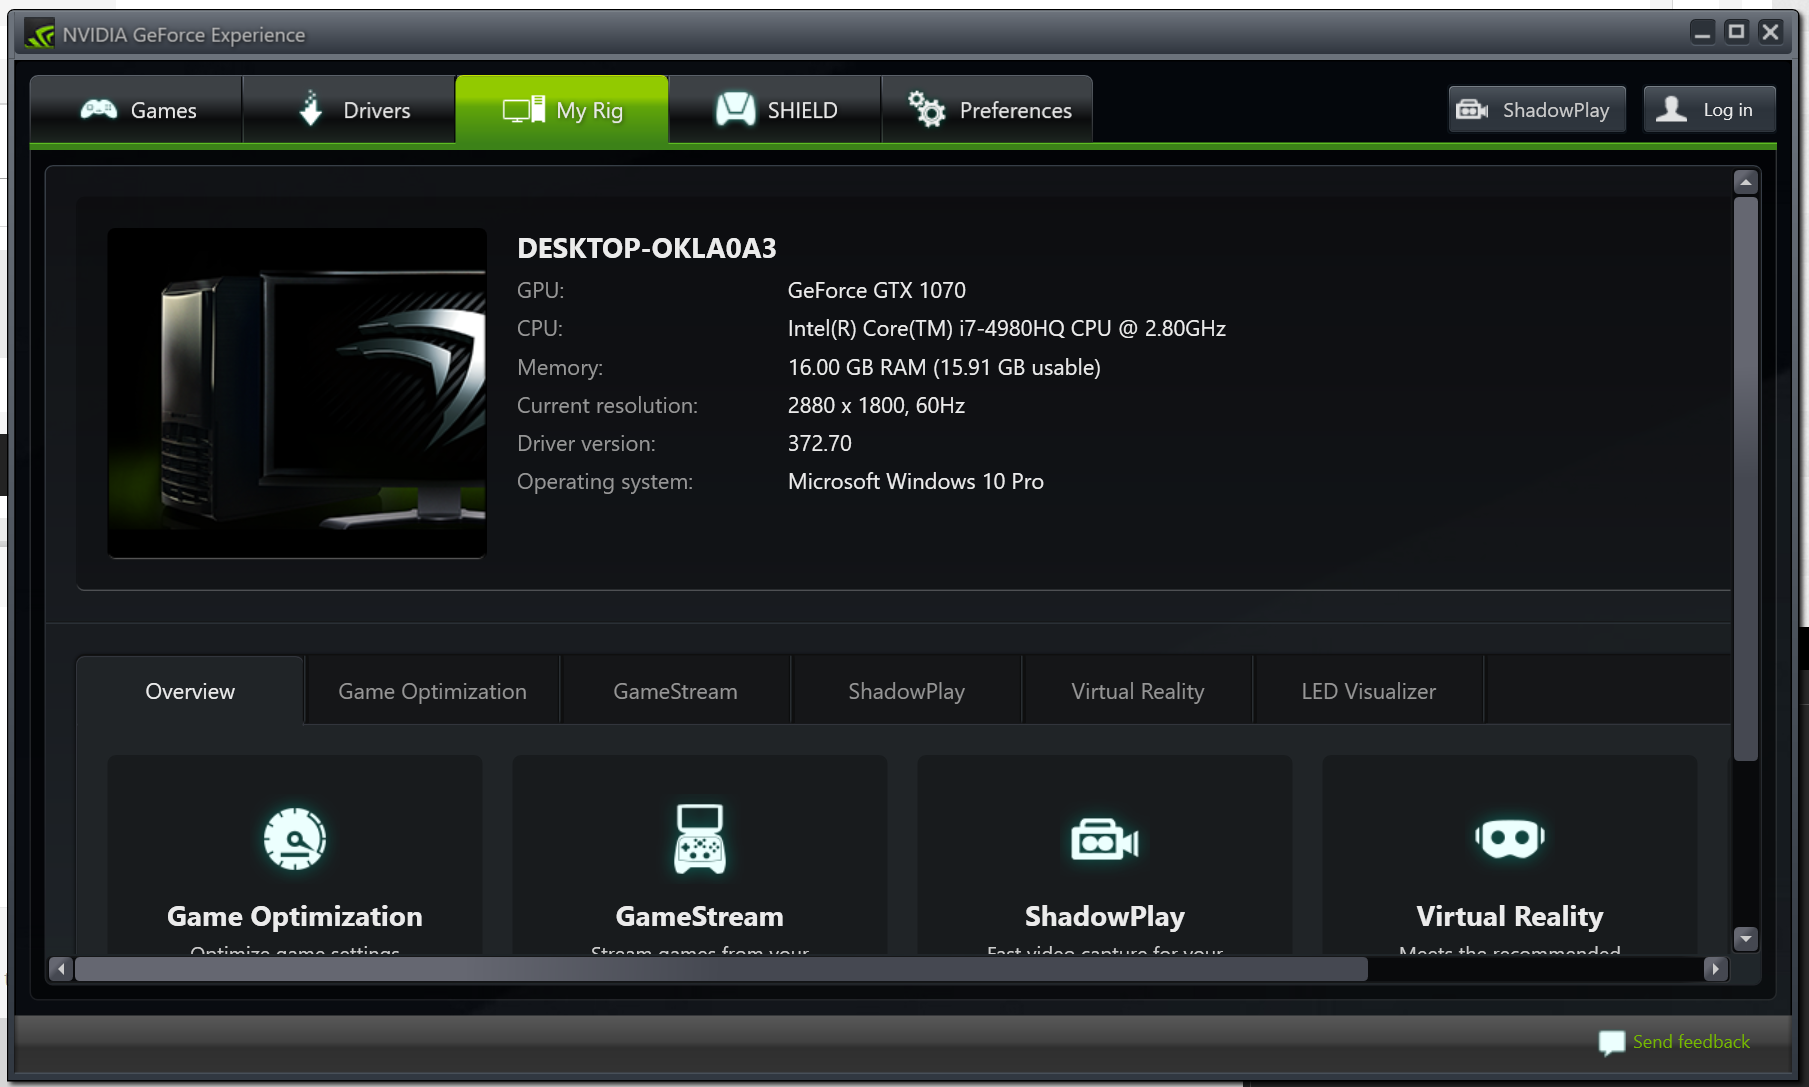
Task: Click the ShadowPlay camera card icon
Action: click(1105, 840)
